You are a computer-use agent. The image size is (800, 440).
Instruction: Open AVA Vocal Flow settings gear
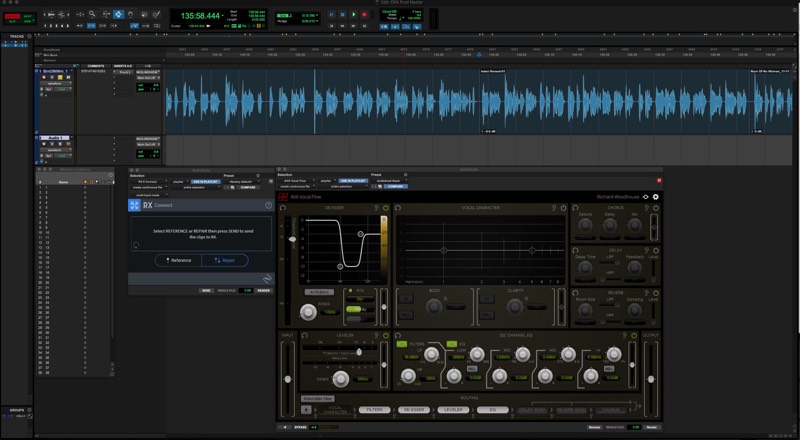[x=656, y=197]
